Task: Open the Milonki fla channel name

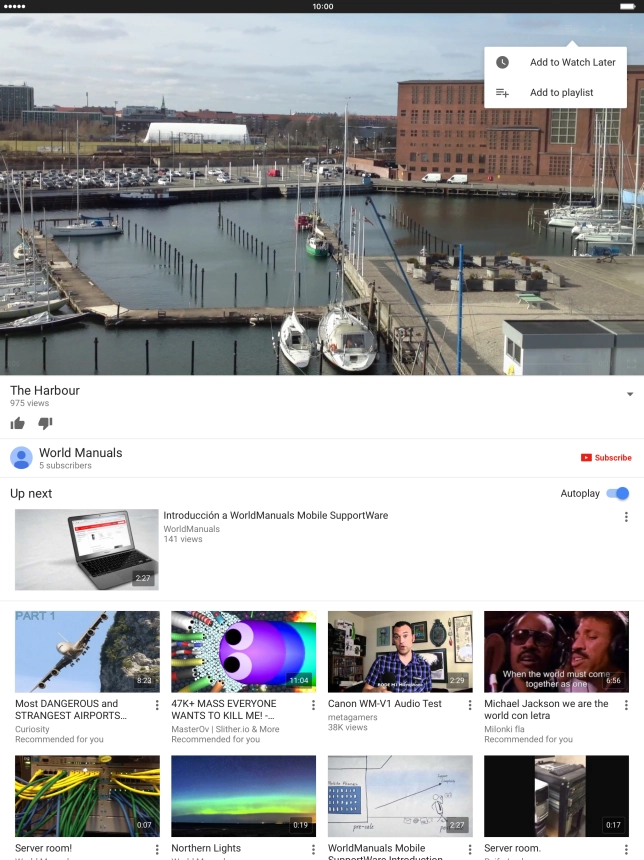Action: 504,729
